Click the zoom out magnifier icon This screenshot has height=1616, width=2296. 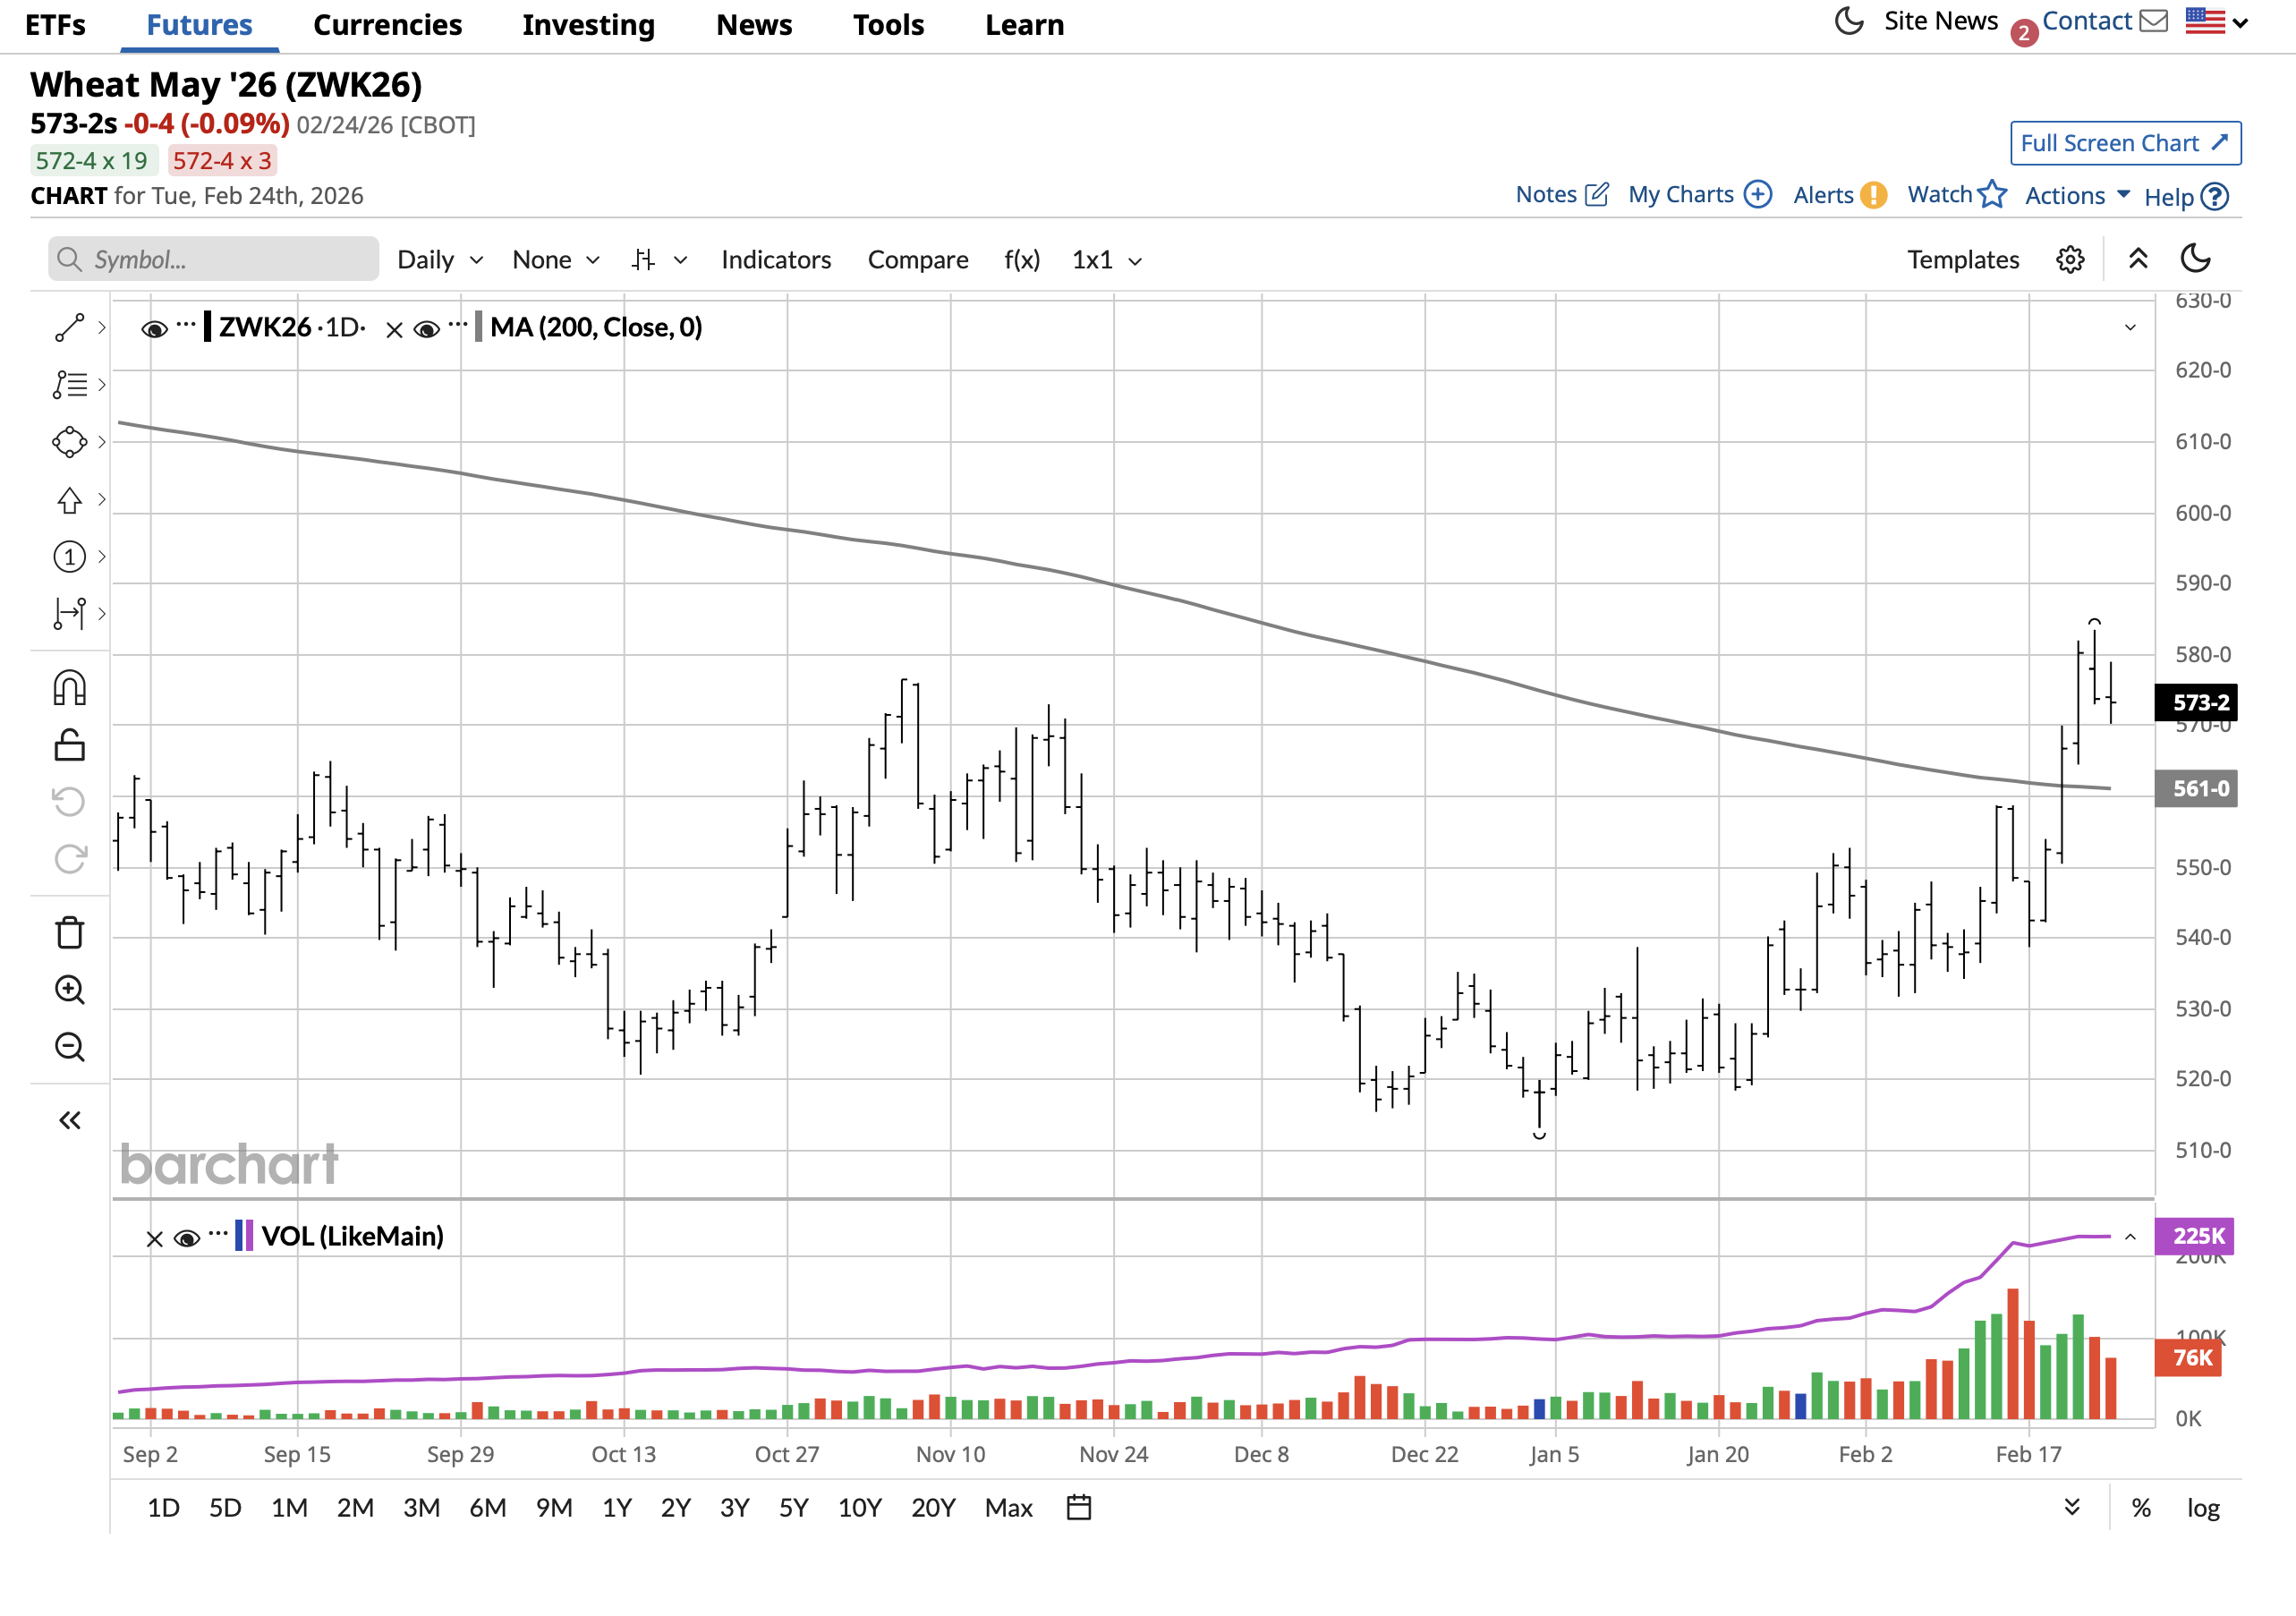pyautogui.click(x=69, y=1047)
